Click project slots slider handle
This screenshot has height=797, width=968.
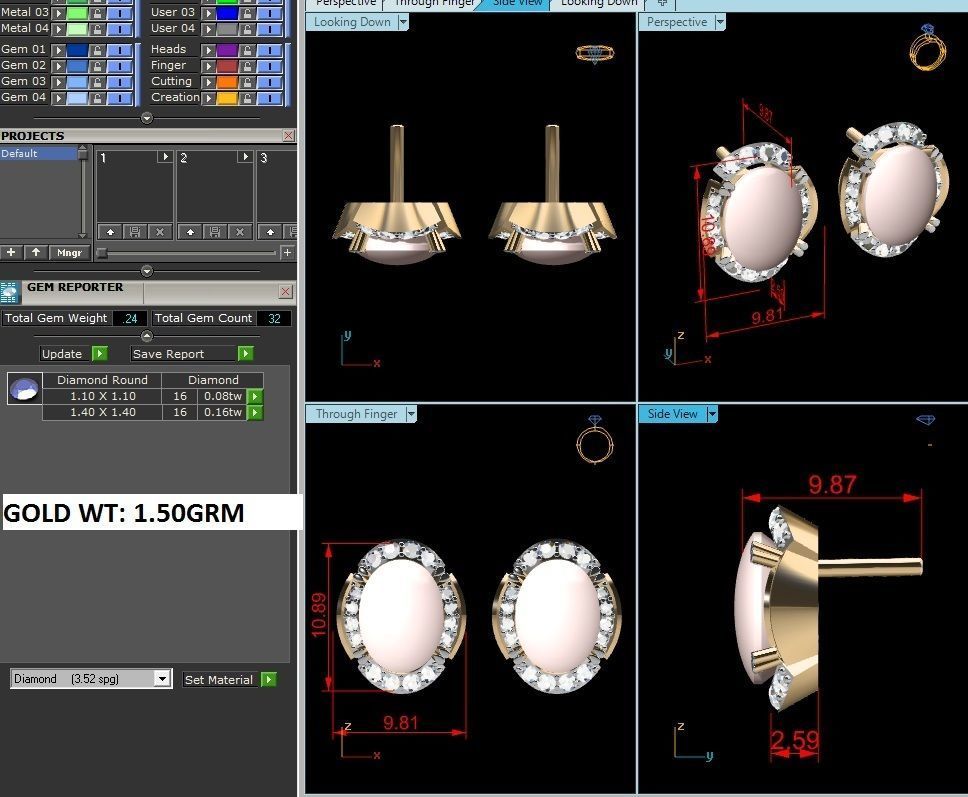[x=102, y=252]
